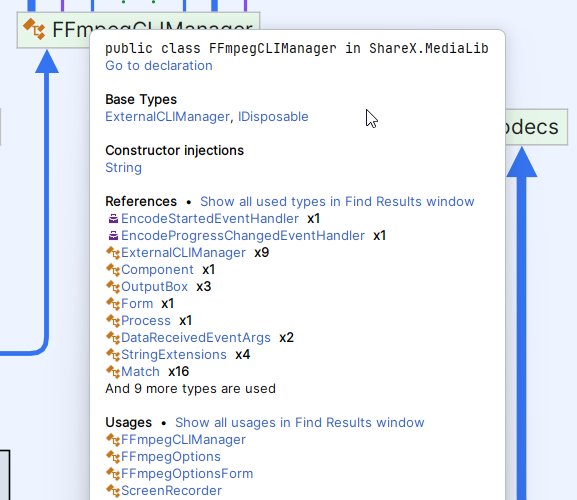Open the Process reference link
Screen dimensions: 577x500
[x=146, y=320]
